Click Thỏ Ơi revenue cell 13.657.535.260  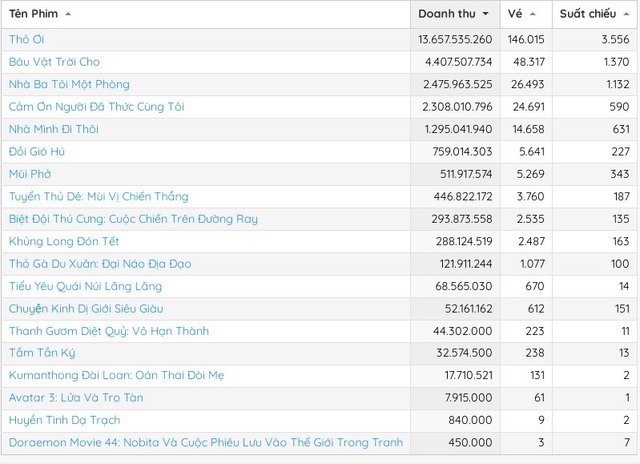455,39
